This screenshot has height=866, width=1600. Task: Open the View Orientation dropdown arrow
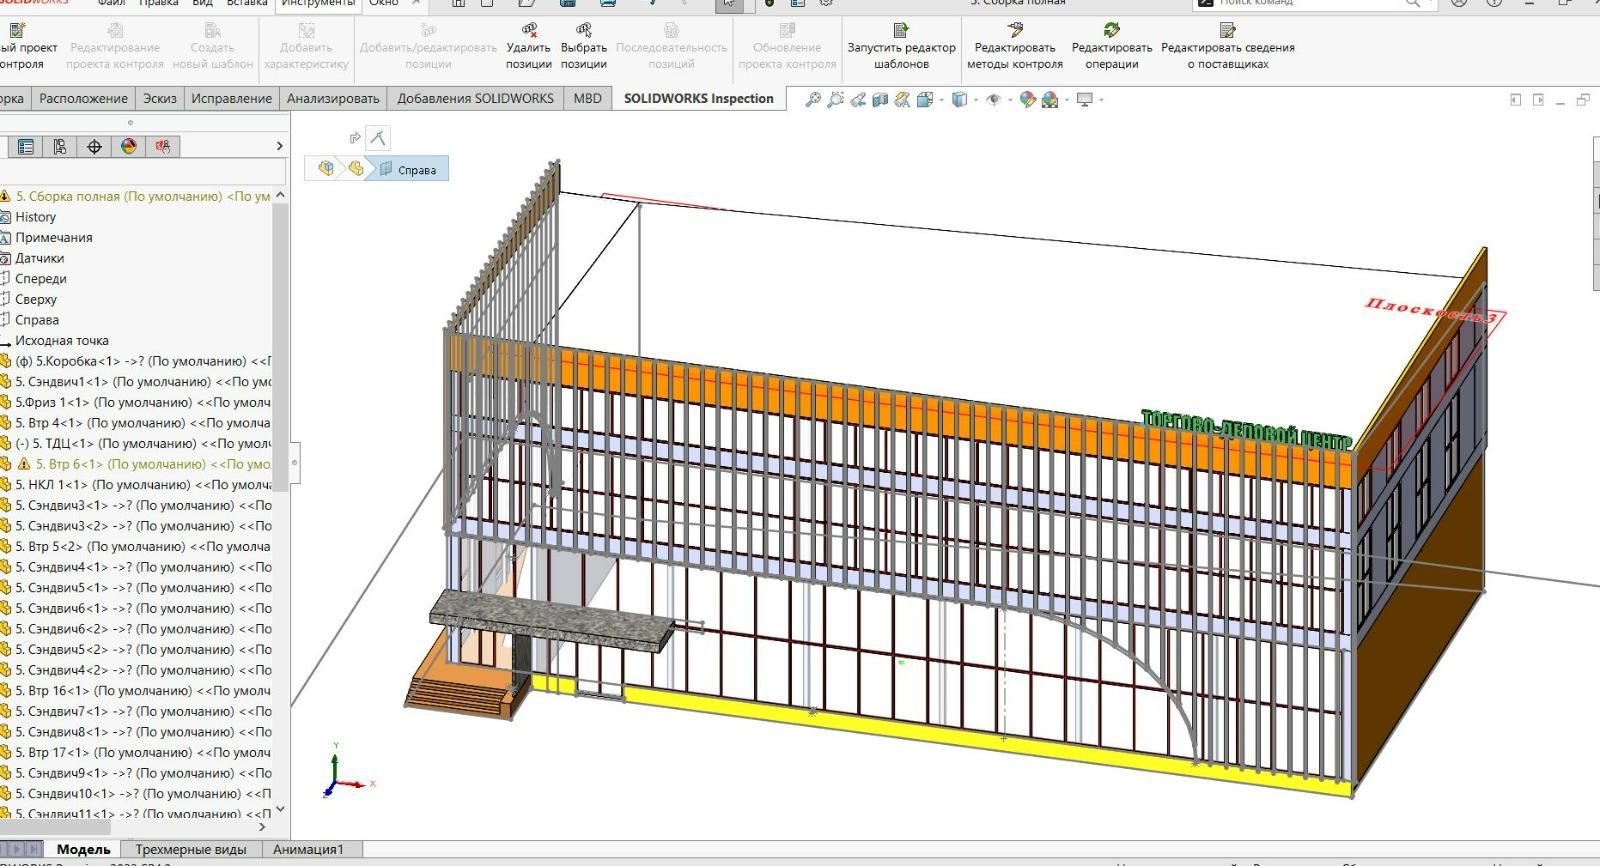click(x=941, y=100)
